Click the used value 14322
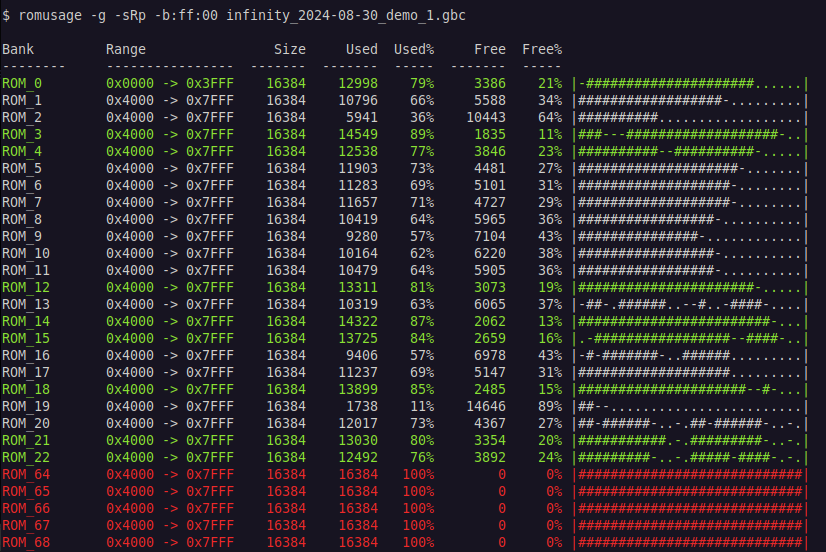This screenshot has height=552, width=826. coord(358,321)
